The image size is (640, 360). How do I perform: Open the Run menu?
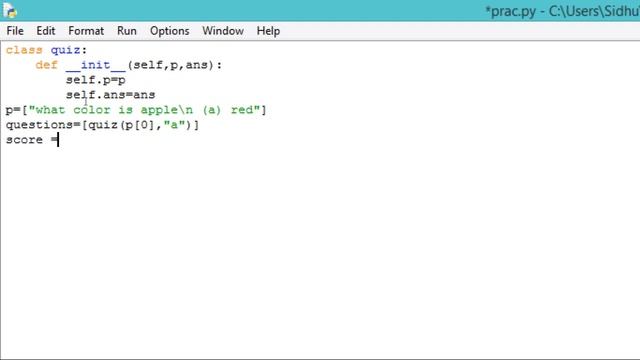coord(127,31)
